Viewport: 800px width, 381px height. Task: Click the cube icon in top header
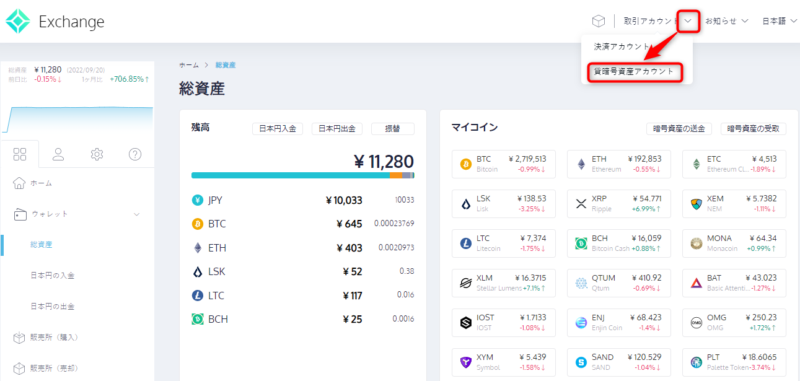598,21
